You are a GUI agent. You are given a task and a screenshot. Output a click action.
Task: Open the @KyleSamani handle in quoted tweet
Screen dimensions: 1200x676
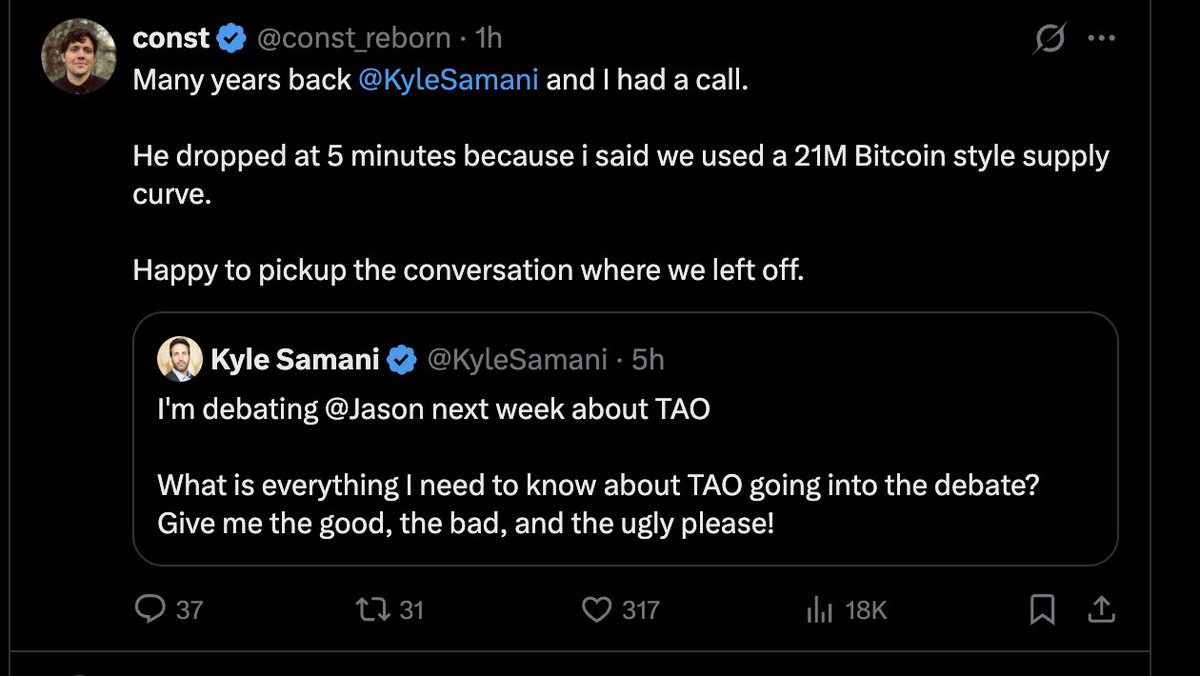pos(517,360)
